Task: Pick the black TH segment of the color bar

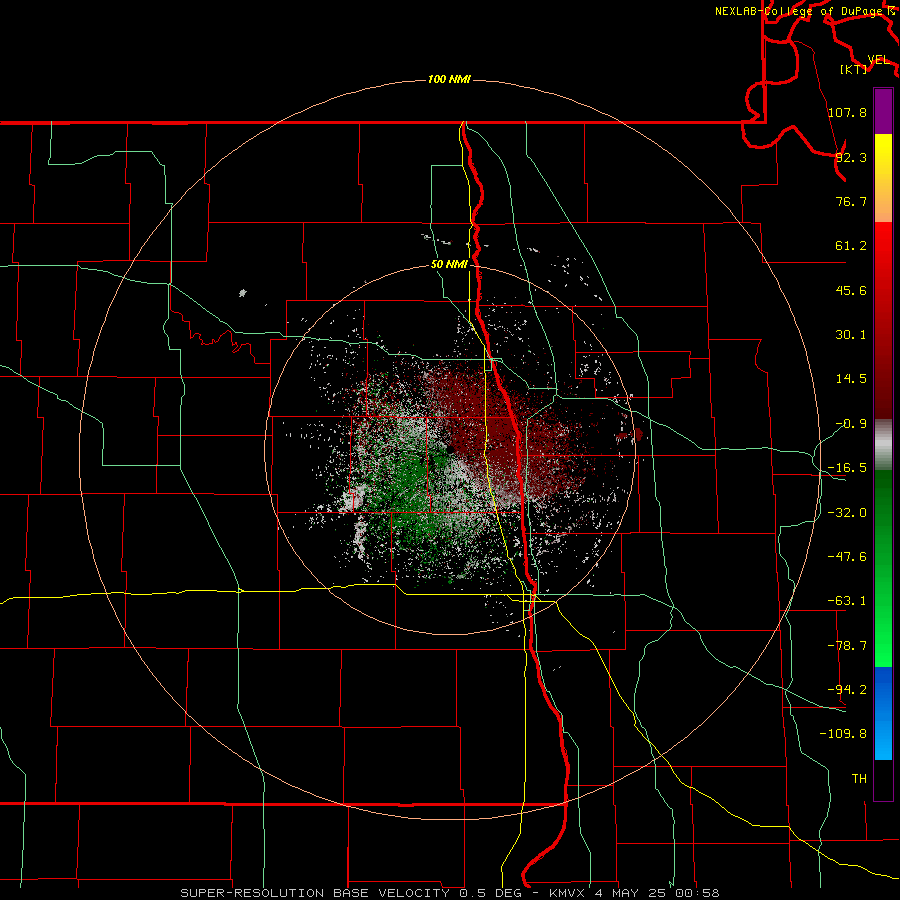Action: (883, 780)
